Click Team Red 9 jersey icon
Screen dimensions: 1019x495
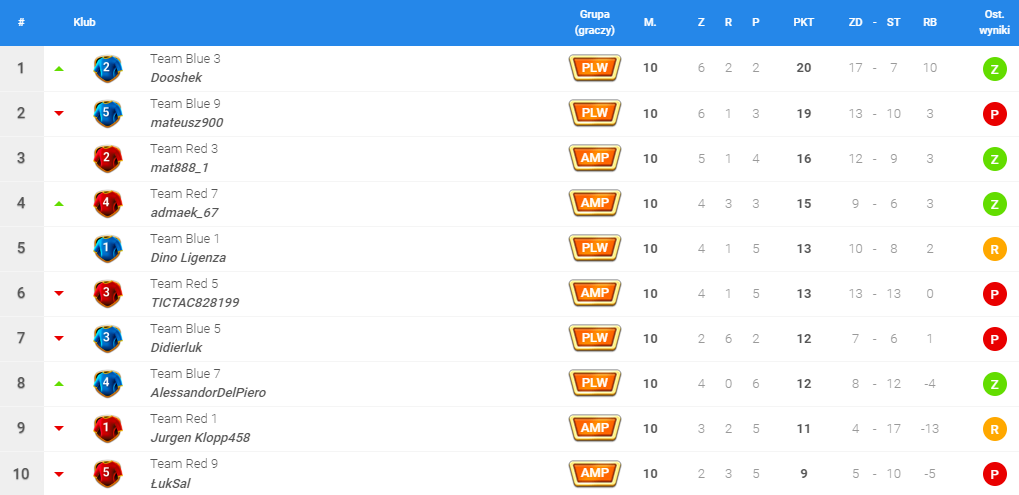(107, 473)
